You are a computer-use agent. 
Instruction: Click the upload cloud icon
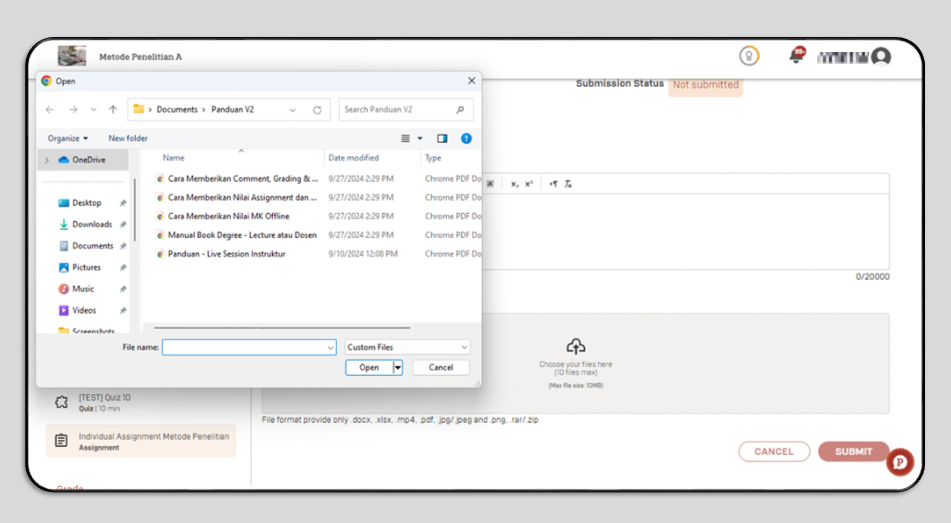pos(576,346)
